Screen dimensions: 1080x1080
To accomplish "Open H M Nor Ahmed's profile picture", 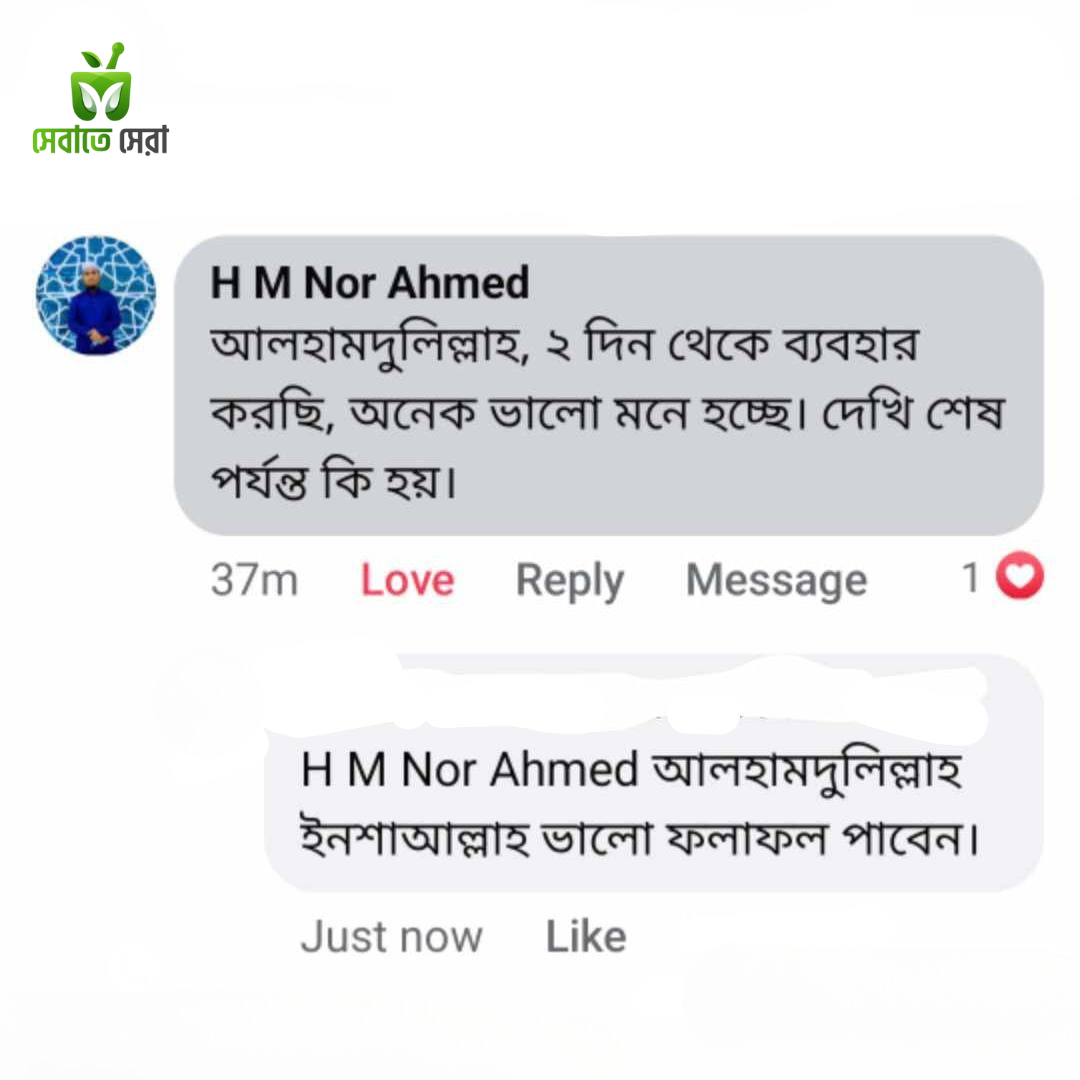I will (x=96, y=296).
